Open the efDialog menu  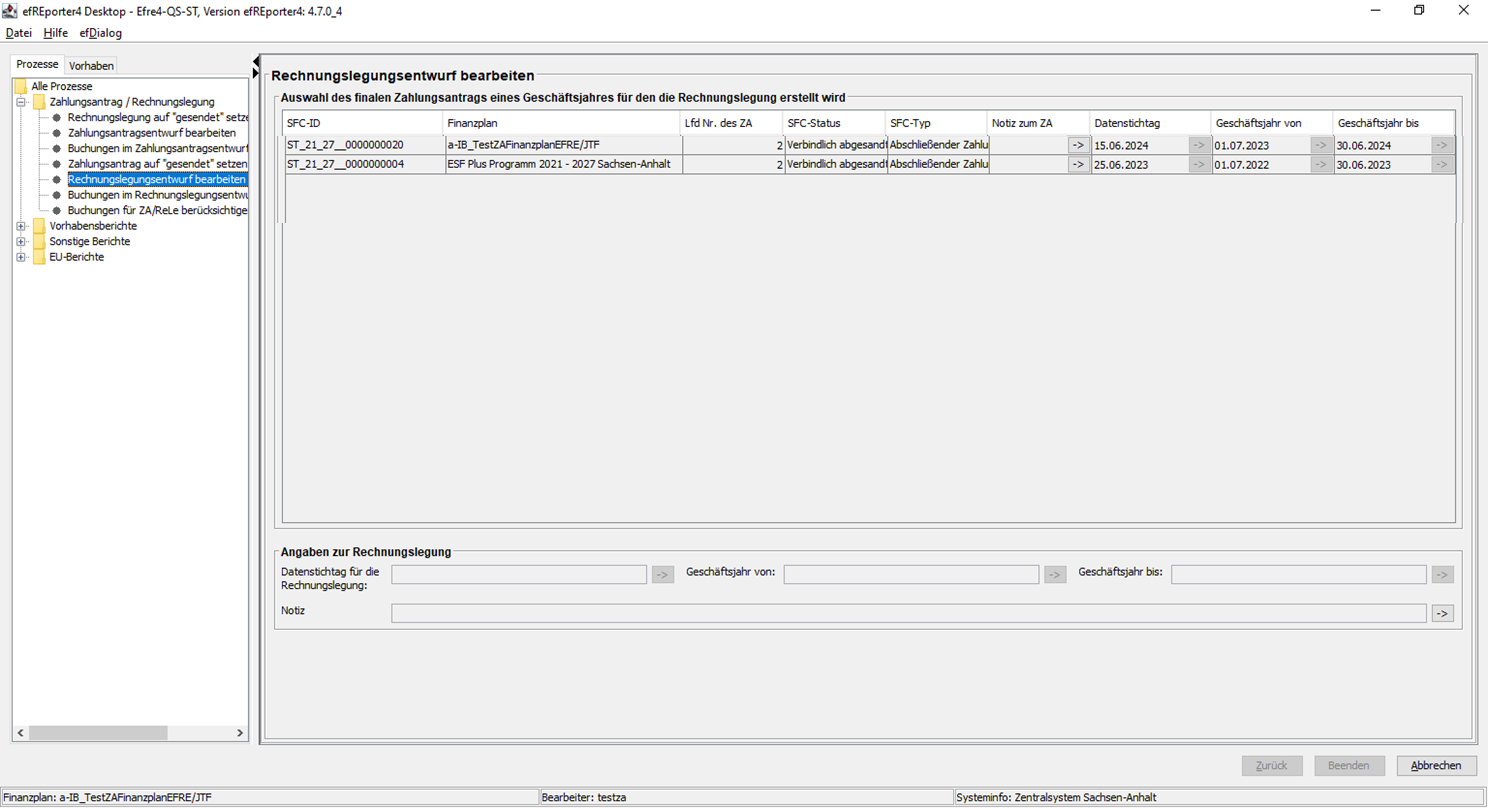pyautogui.click(x=101, y=33)
